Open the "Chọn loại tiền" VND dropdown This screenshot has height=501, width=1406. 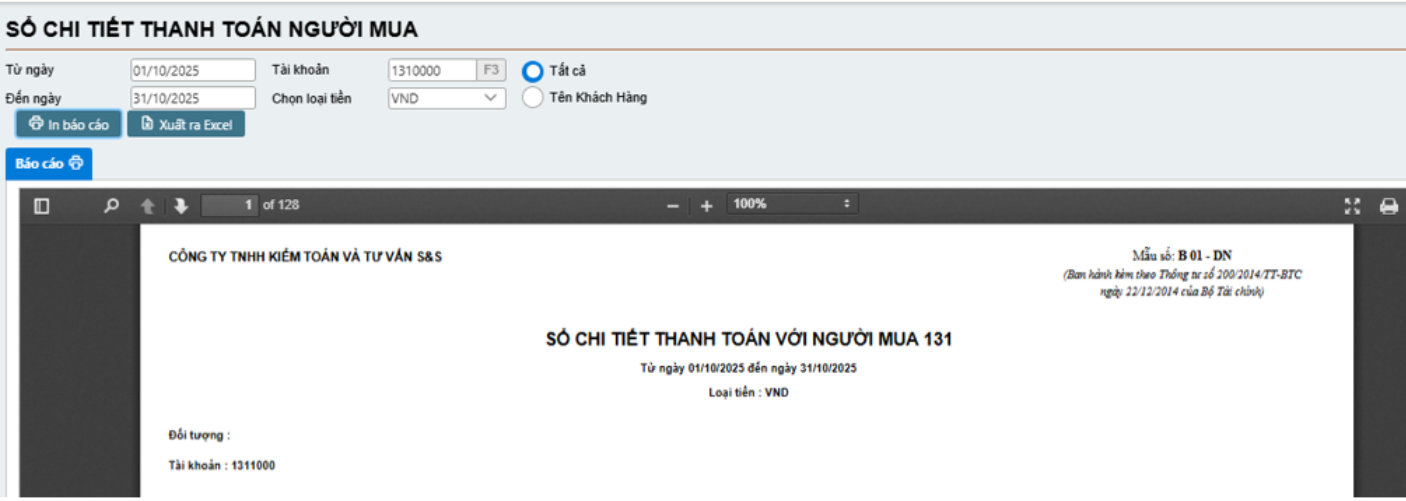pos(446,98)
